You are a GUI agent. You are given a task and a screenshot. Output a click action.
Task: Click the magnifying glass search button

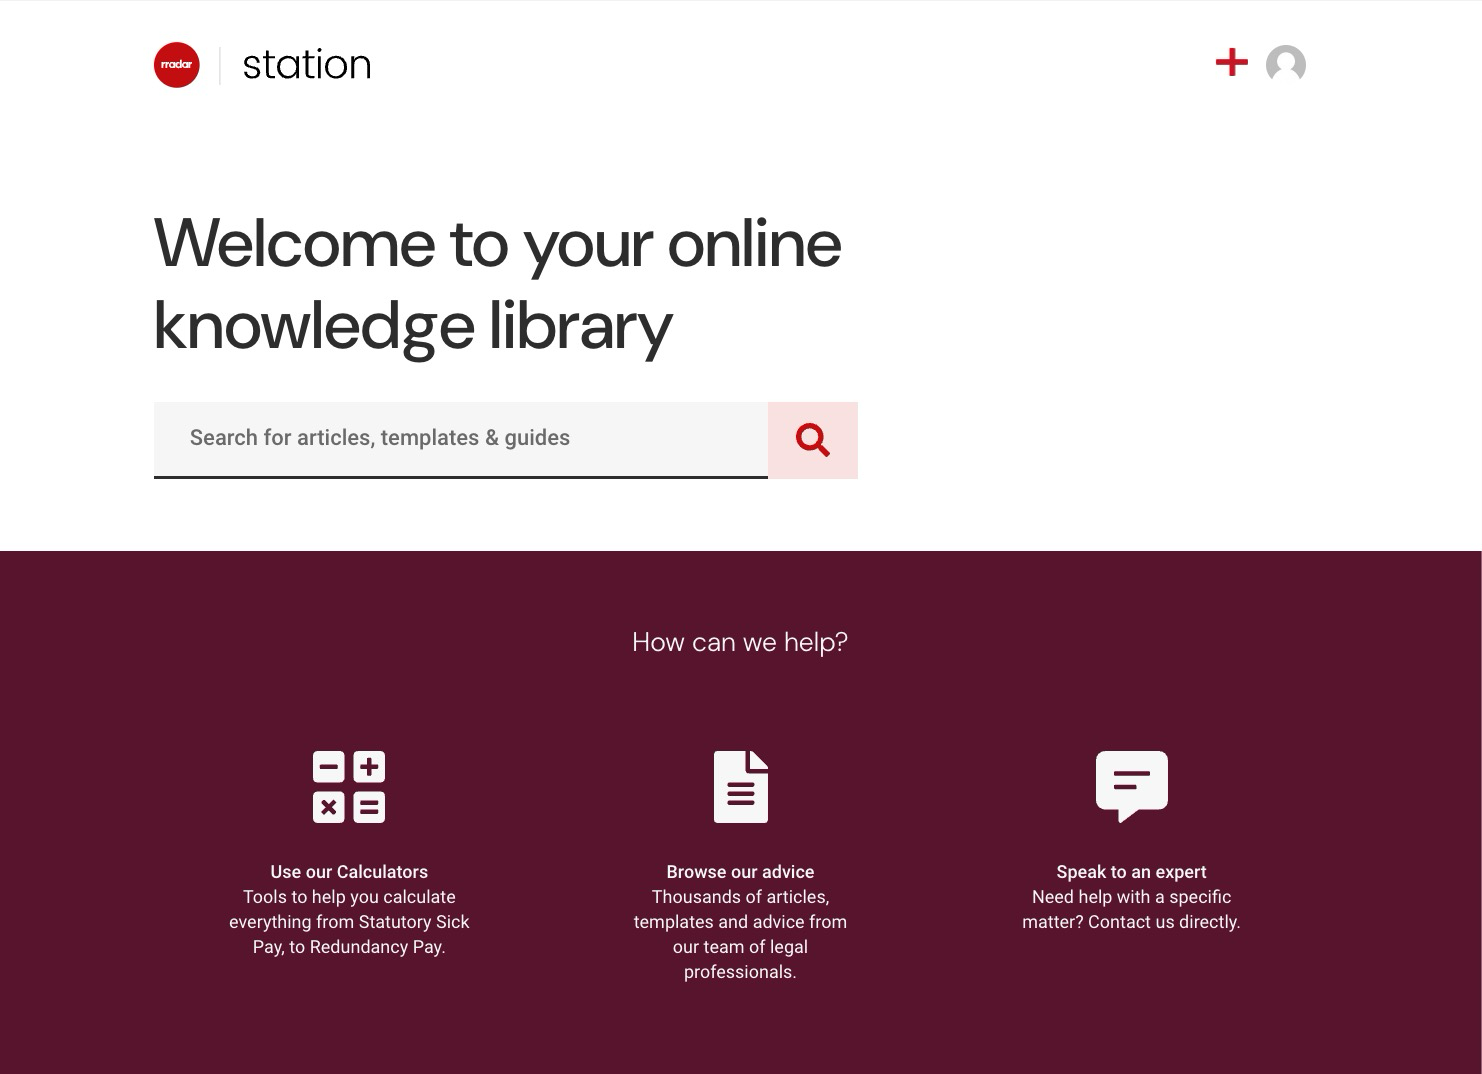coord(813,440)
